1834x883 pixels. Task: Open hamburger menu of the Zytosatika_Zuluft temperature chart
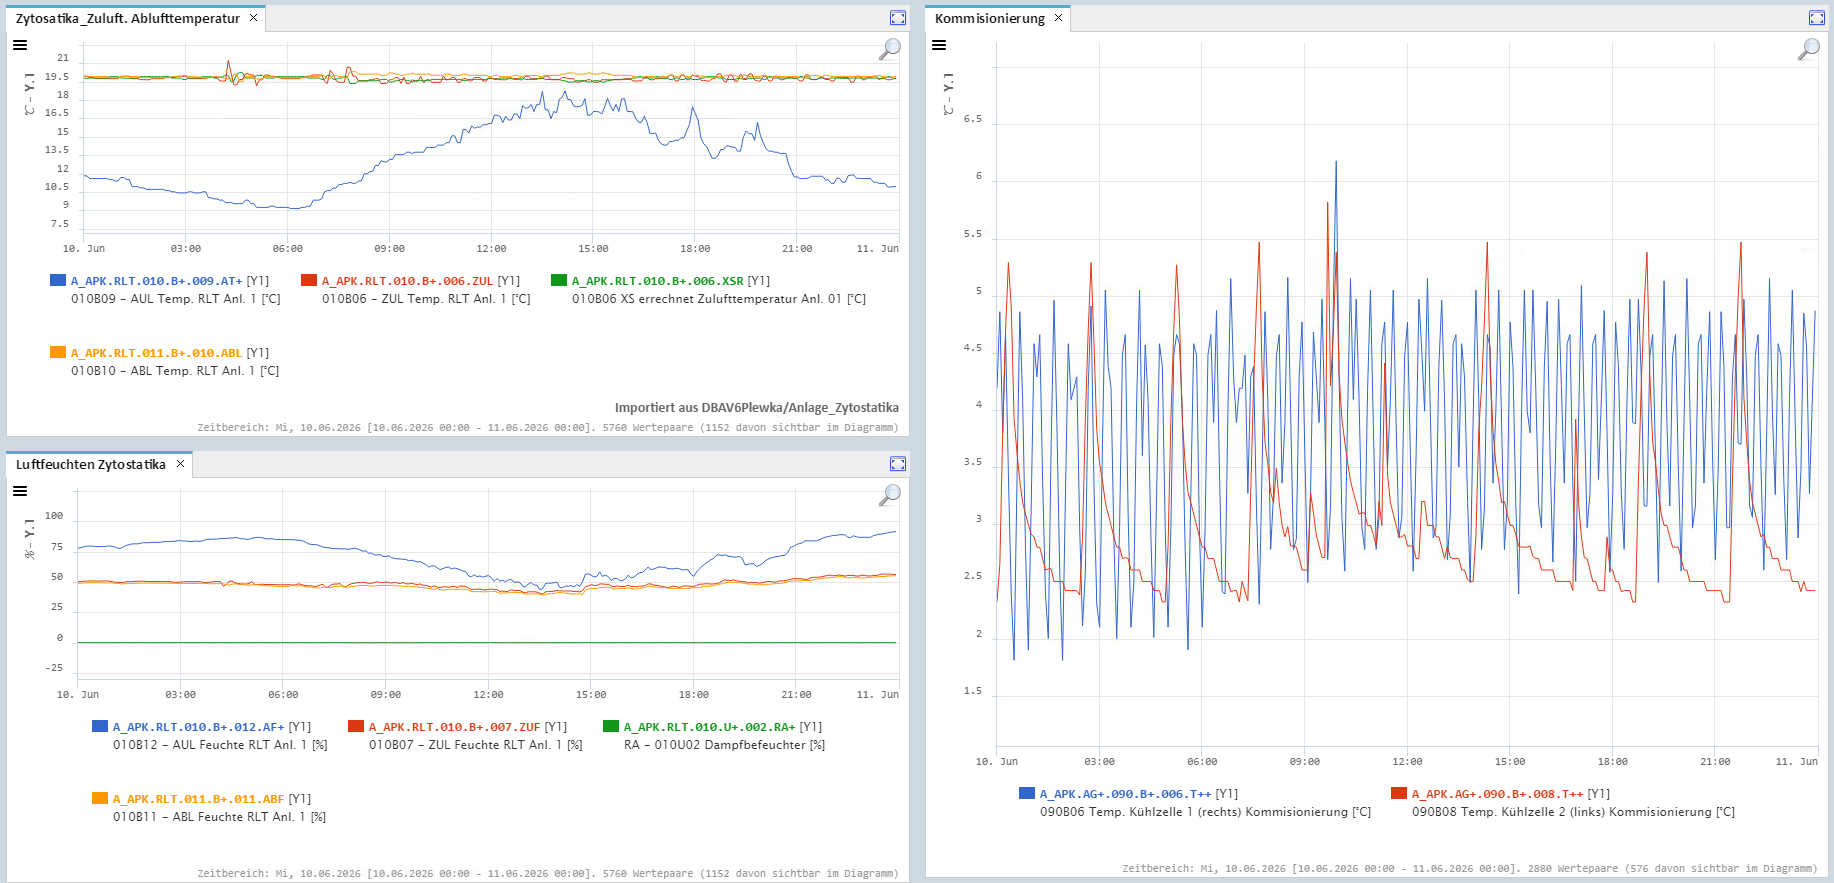[x=20, y=45]
